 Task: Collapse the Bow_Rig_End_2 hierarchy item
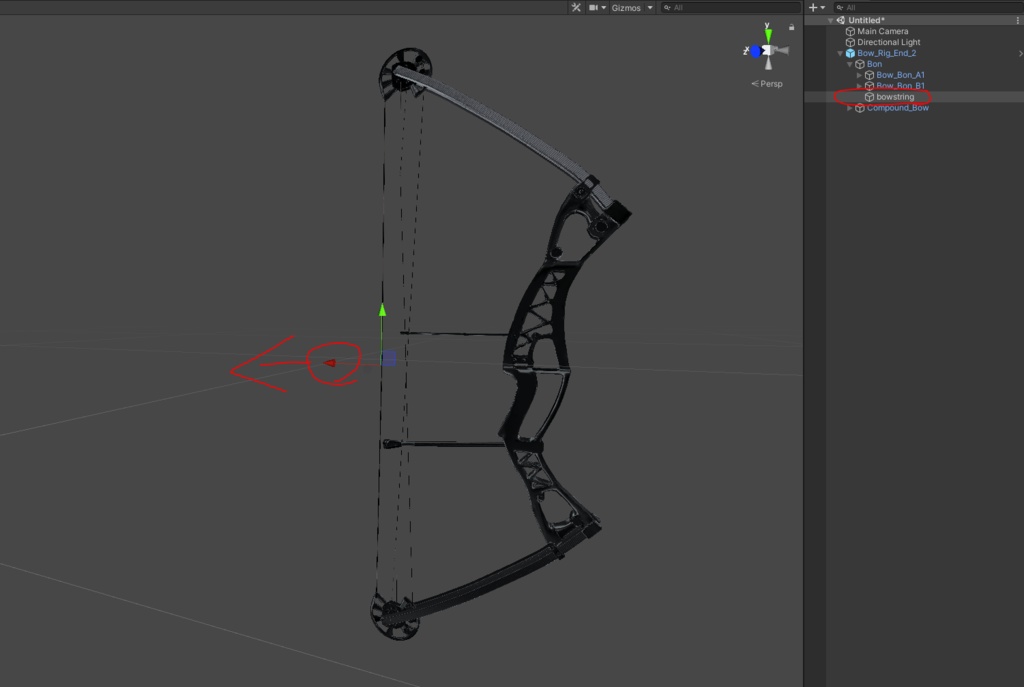coord(839,53)
